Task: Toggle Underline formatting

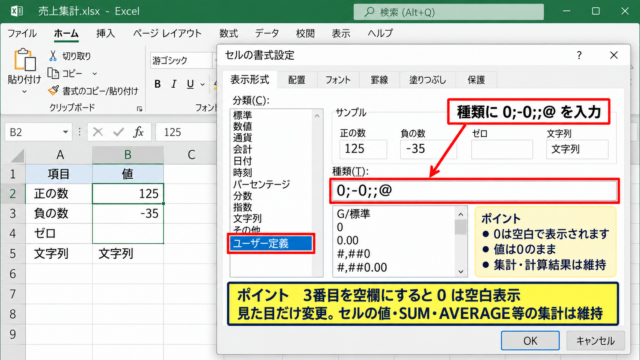Action: coord(190,84)
